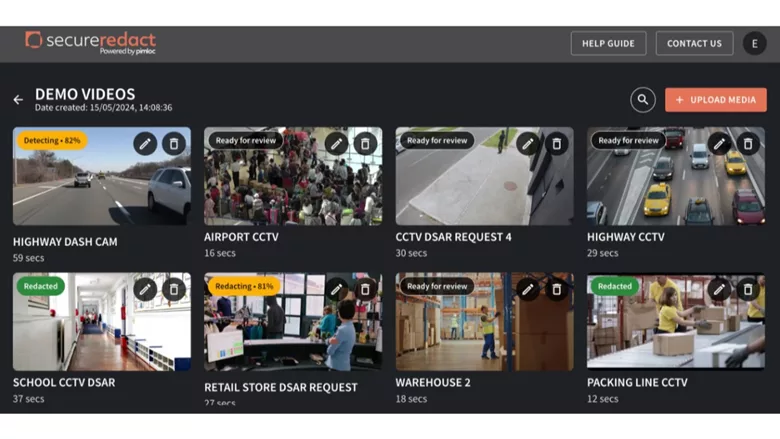Open the user profile avatar E
The image size is (780, 439).
click(755, 44)
